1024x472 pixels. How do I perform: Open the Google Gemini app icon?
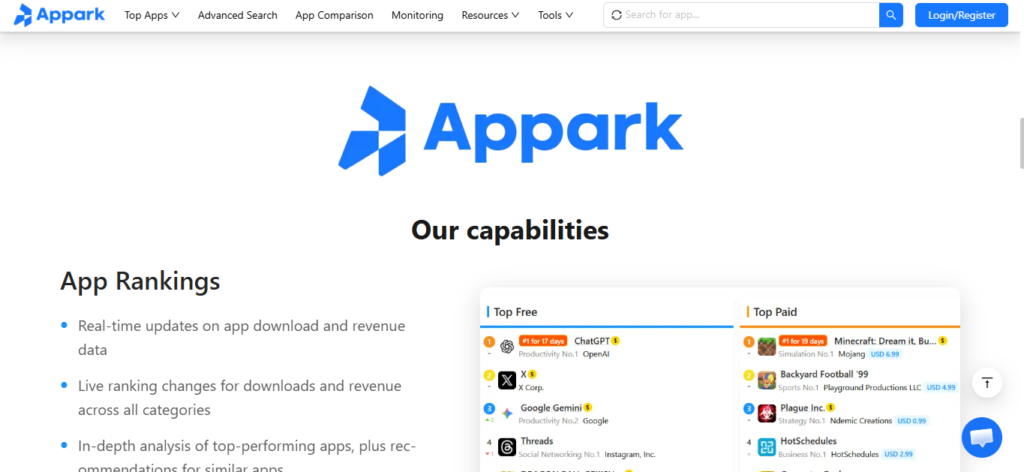click(507, 413)
